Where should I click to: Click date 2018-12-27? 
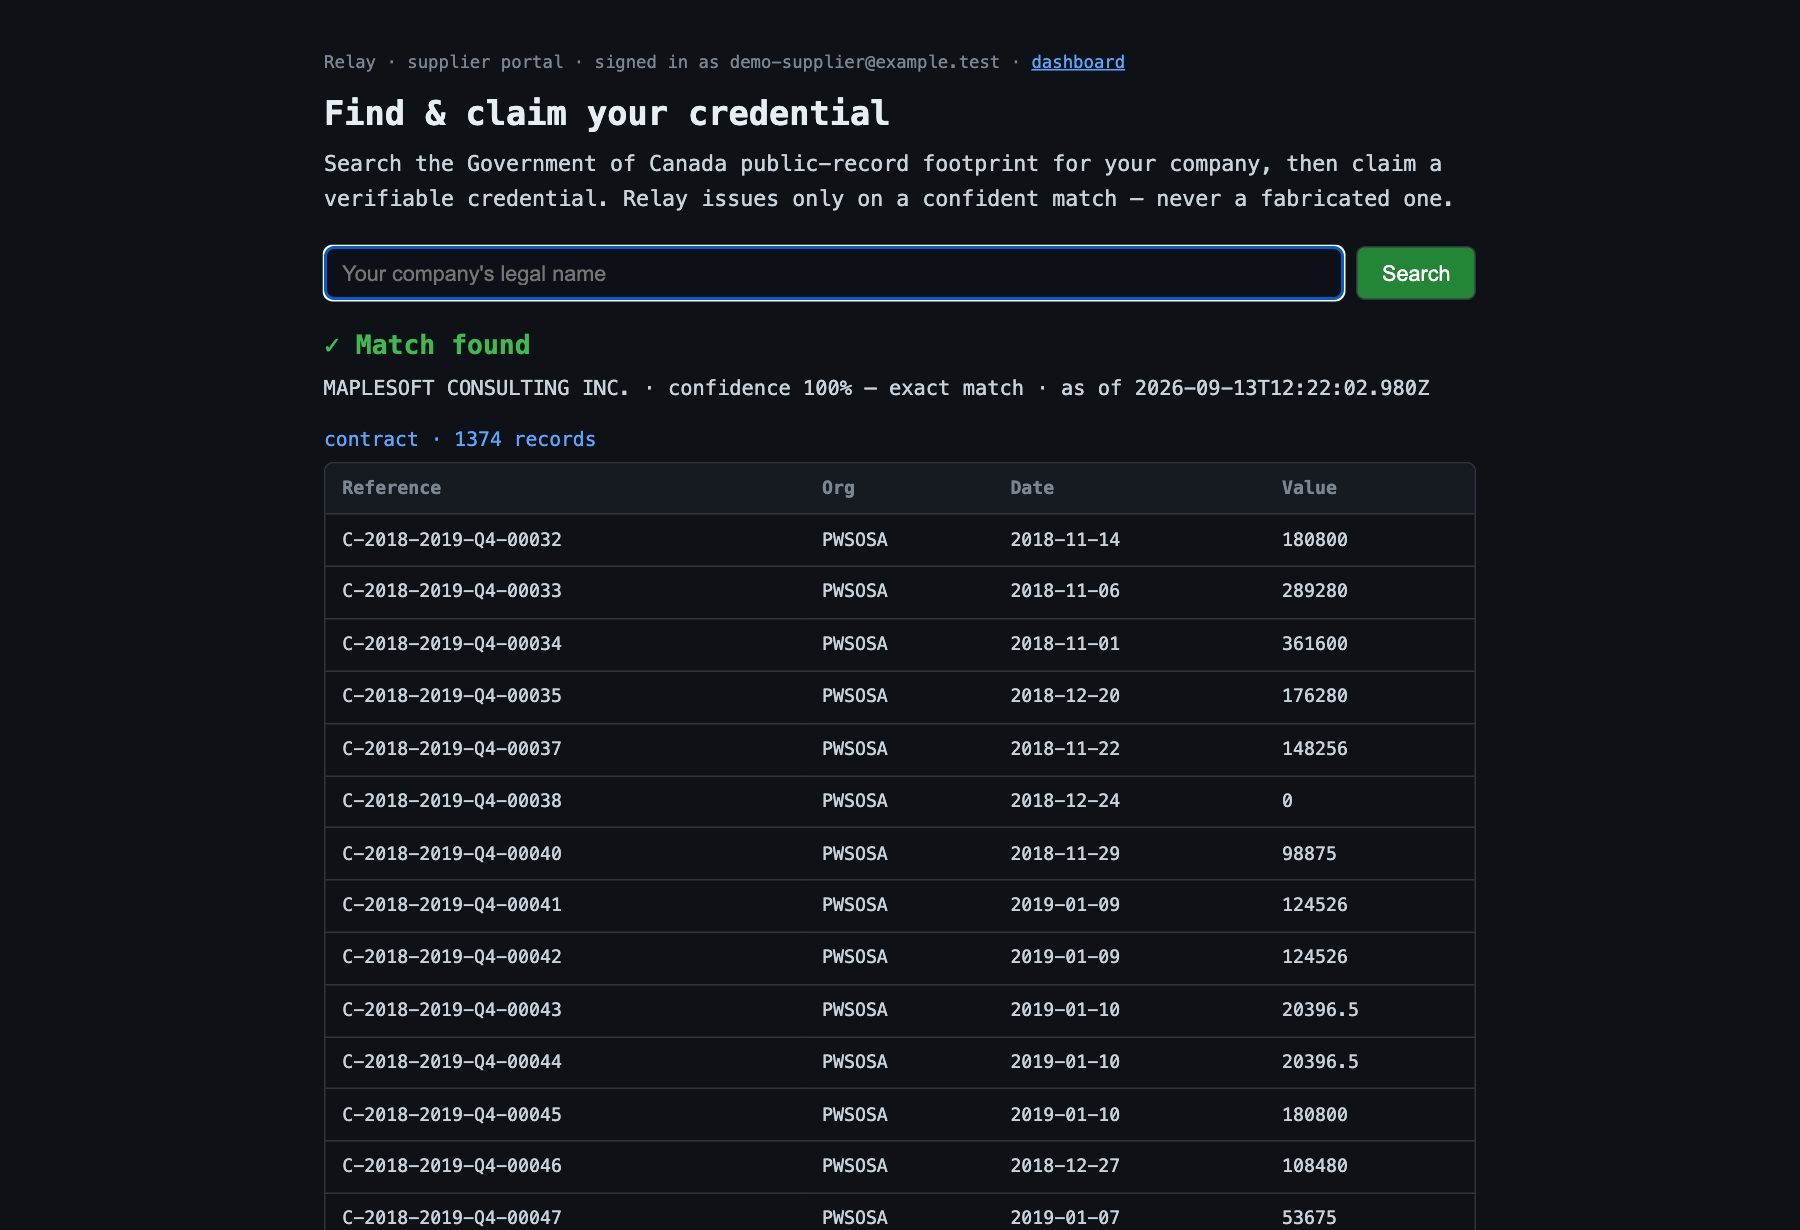click(x=1065, y=1166)
